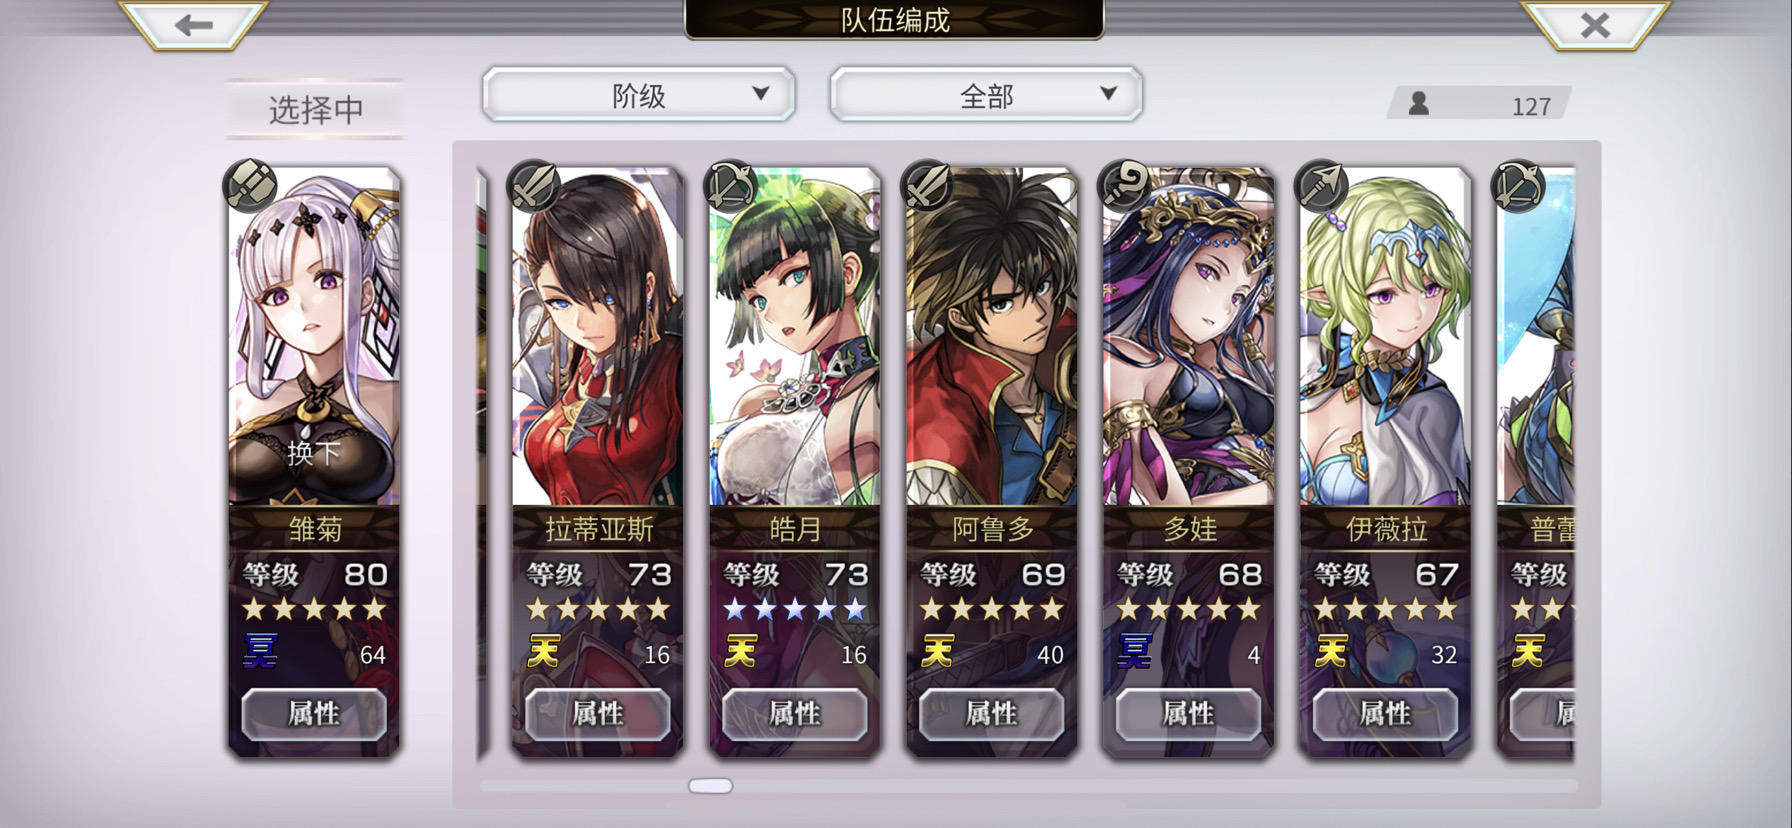Click the arrow on 全部 dropdown

(x=1108, y=94)
